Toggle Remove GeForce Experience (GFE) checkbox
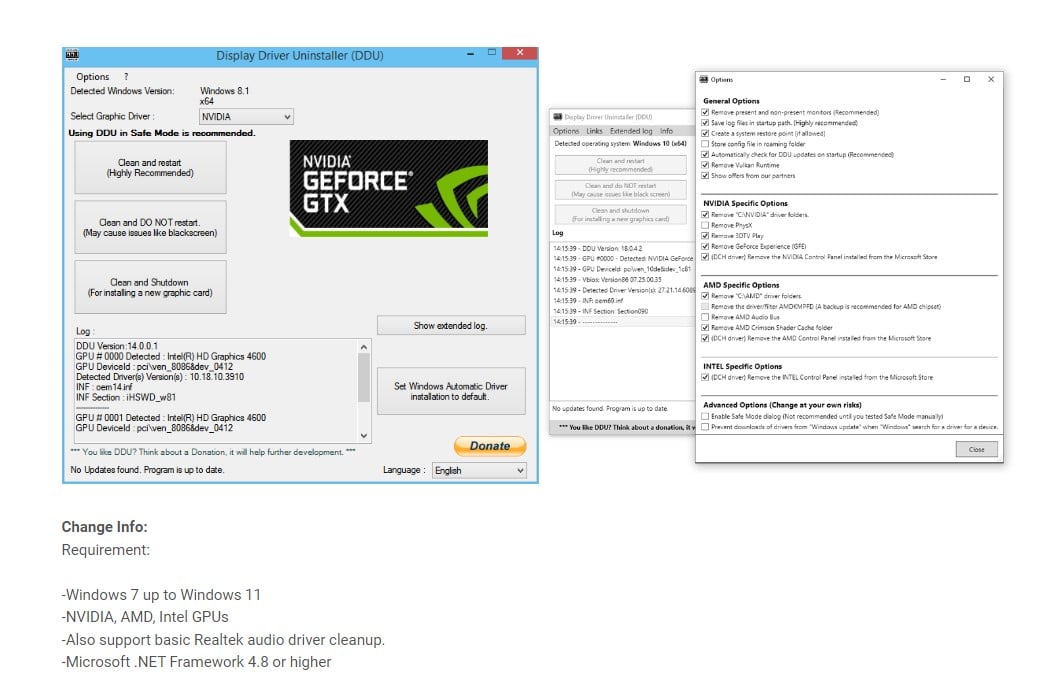Image resolution: width=1044 pixels, height=690 pixels. [x=705, y=246]
